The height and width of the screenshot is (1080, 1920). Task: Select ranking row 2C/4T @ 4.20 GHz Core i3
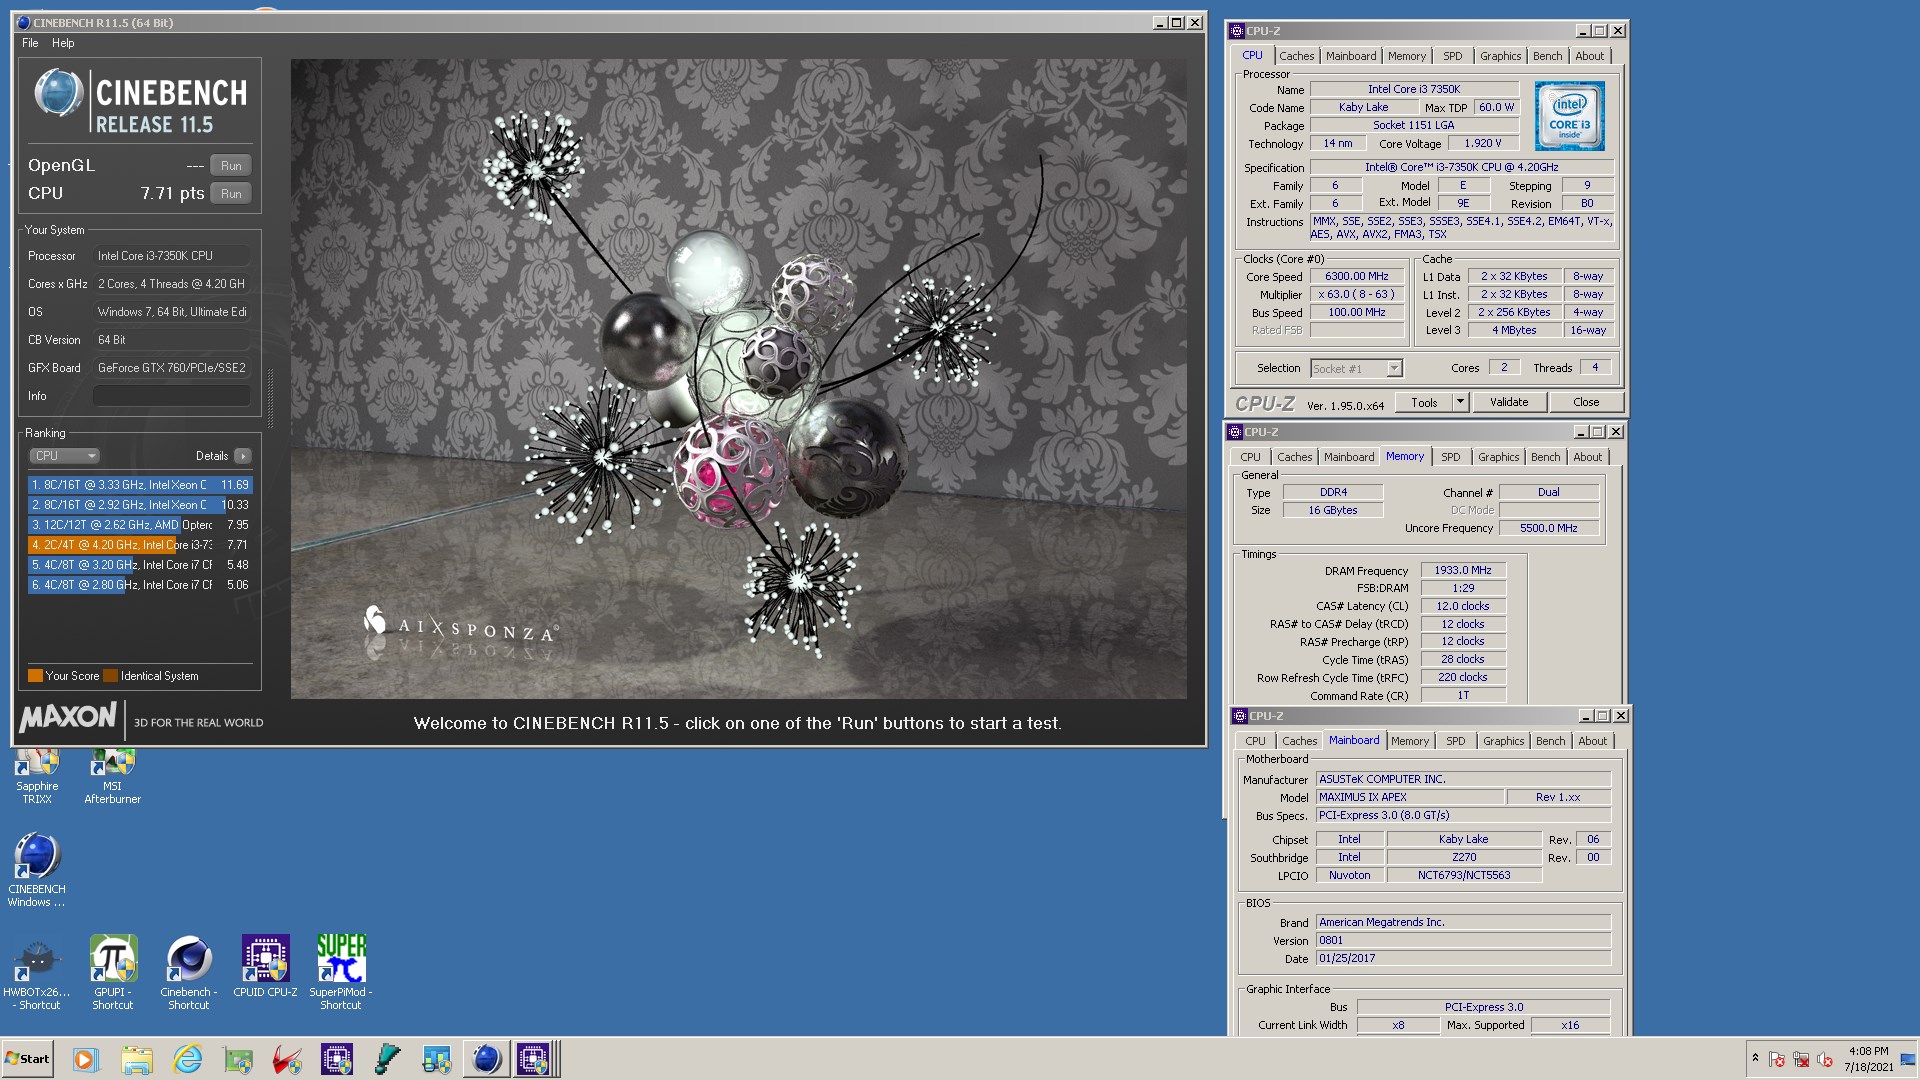(x=140, y=545)
